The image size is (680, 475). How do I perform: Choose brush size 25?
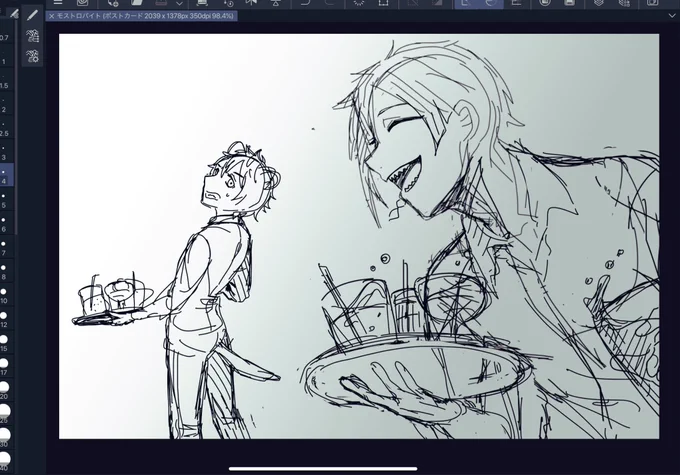coord(4,415)
